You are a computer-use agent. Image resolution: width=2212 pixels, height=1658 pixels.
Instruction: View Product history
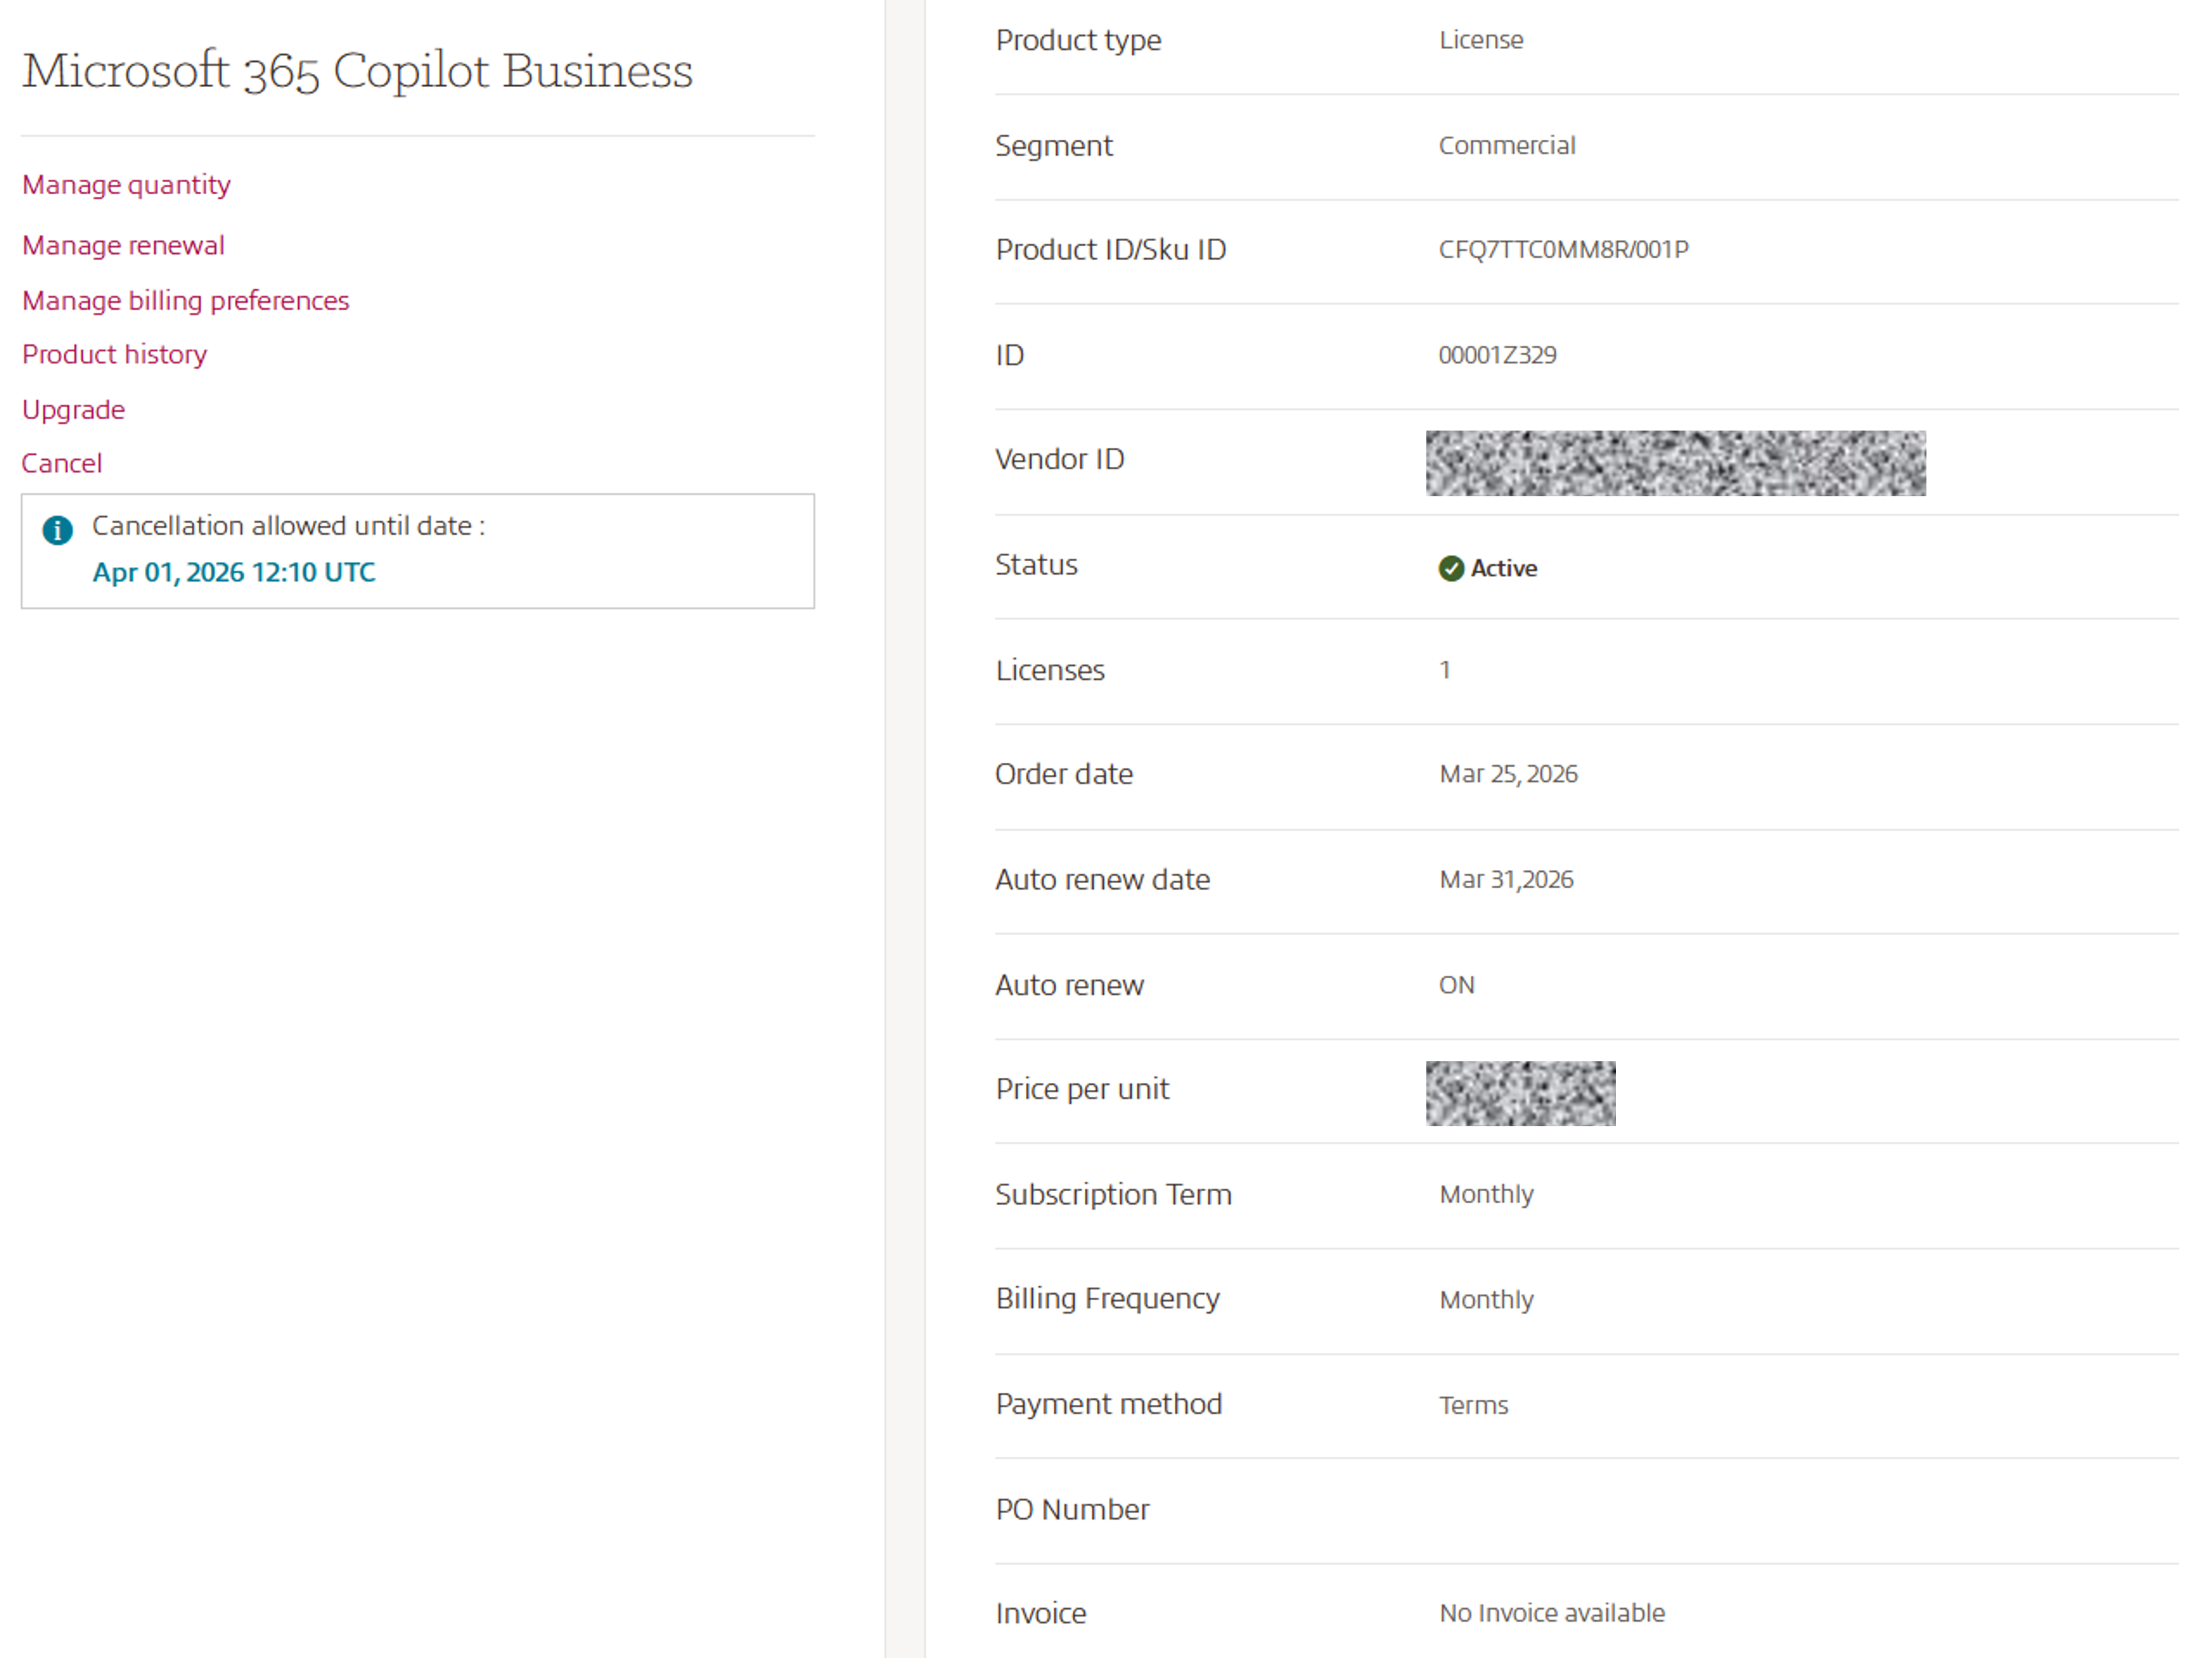coord(114,354)
